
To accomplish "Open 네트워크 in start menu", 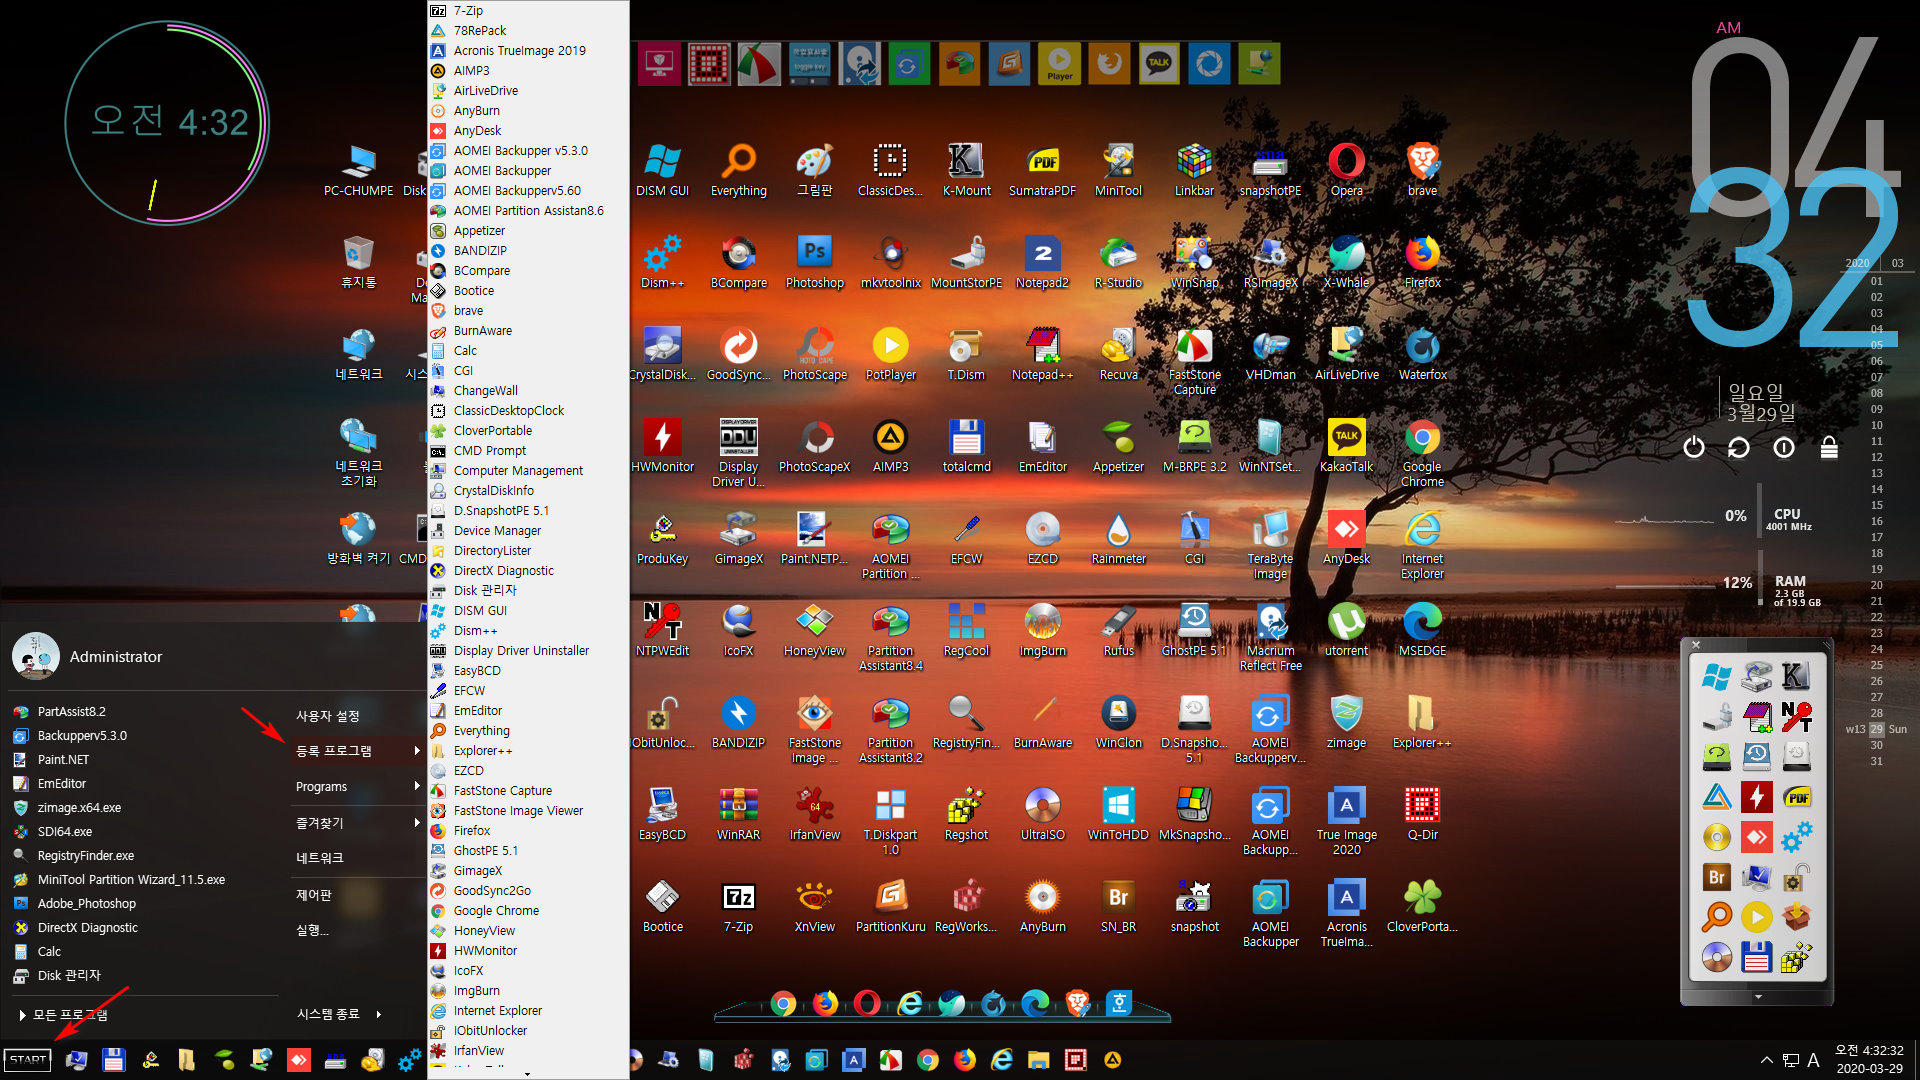I will [x=319, y=858].
